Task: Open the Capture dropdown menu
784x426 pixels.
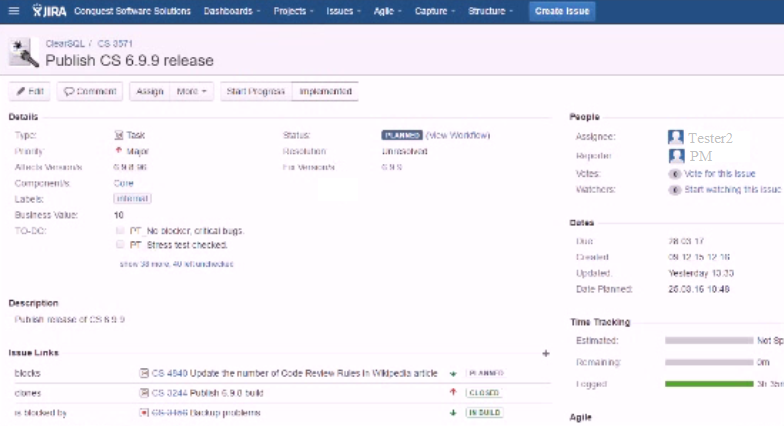Action: (434, 11)
